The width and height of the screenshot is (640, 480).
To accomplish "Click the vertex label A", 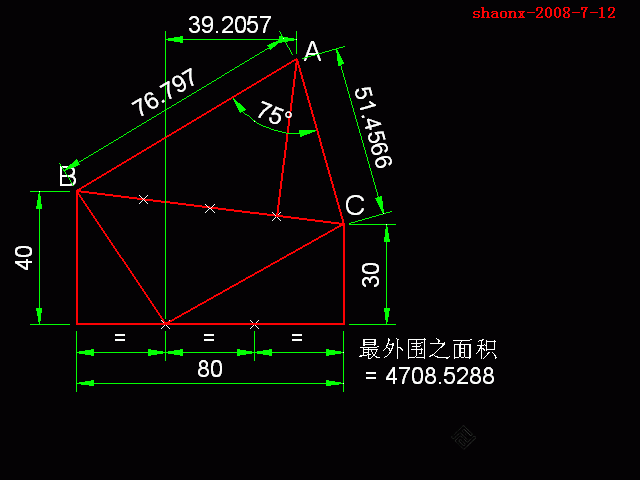I will pos(312,51).
